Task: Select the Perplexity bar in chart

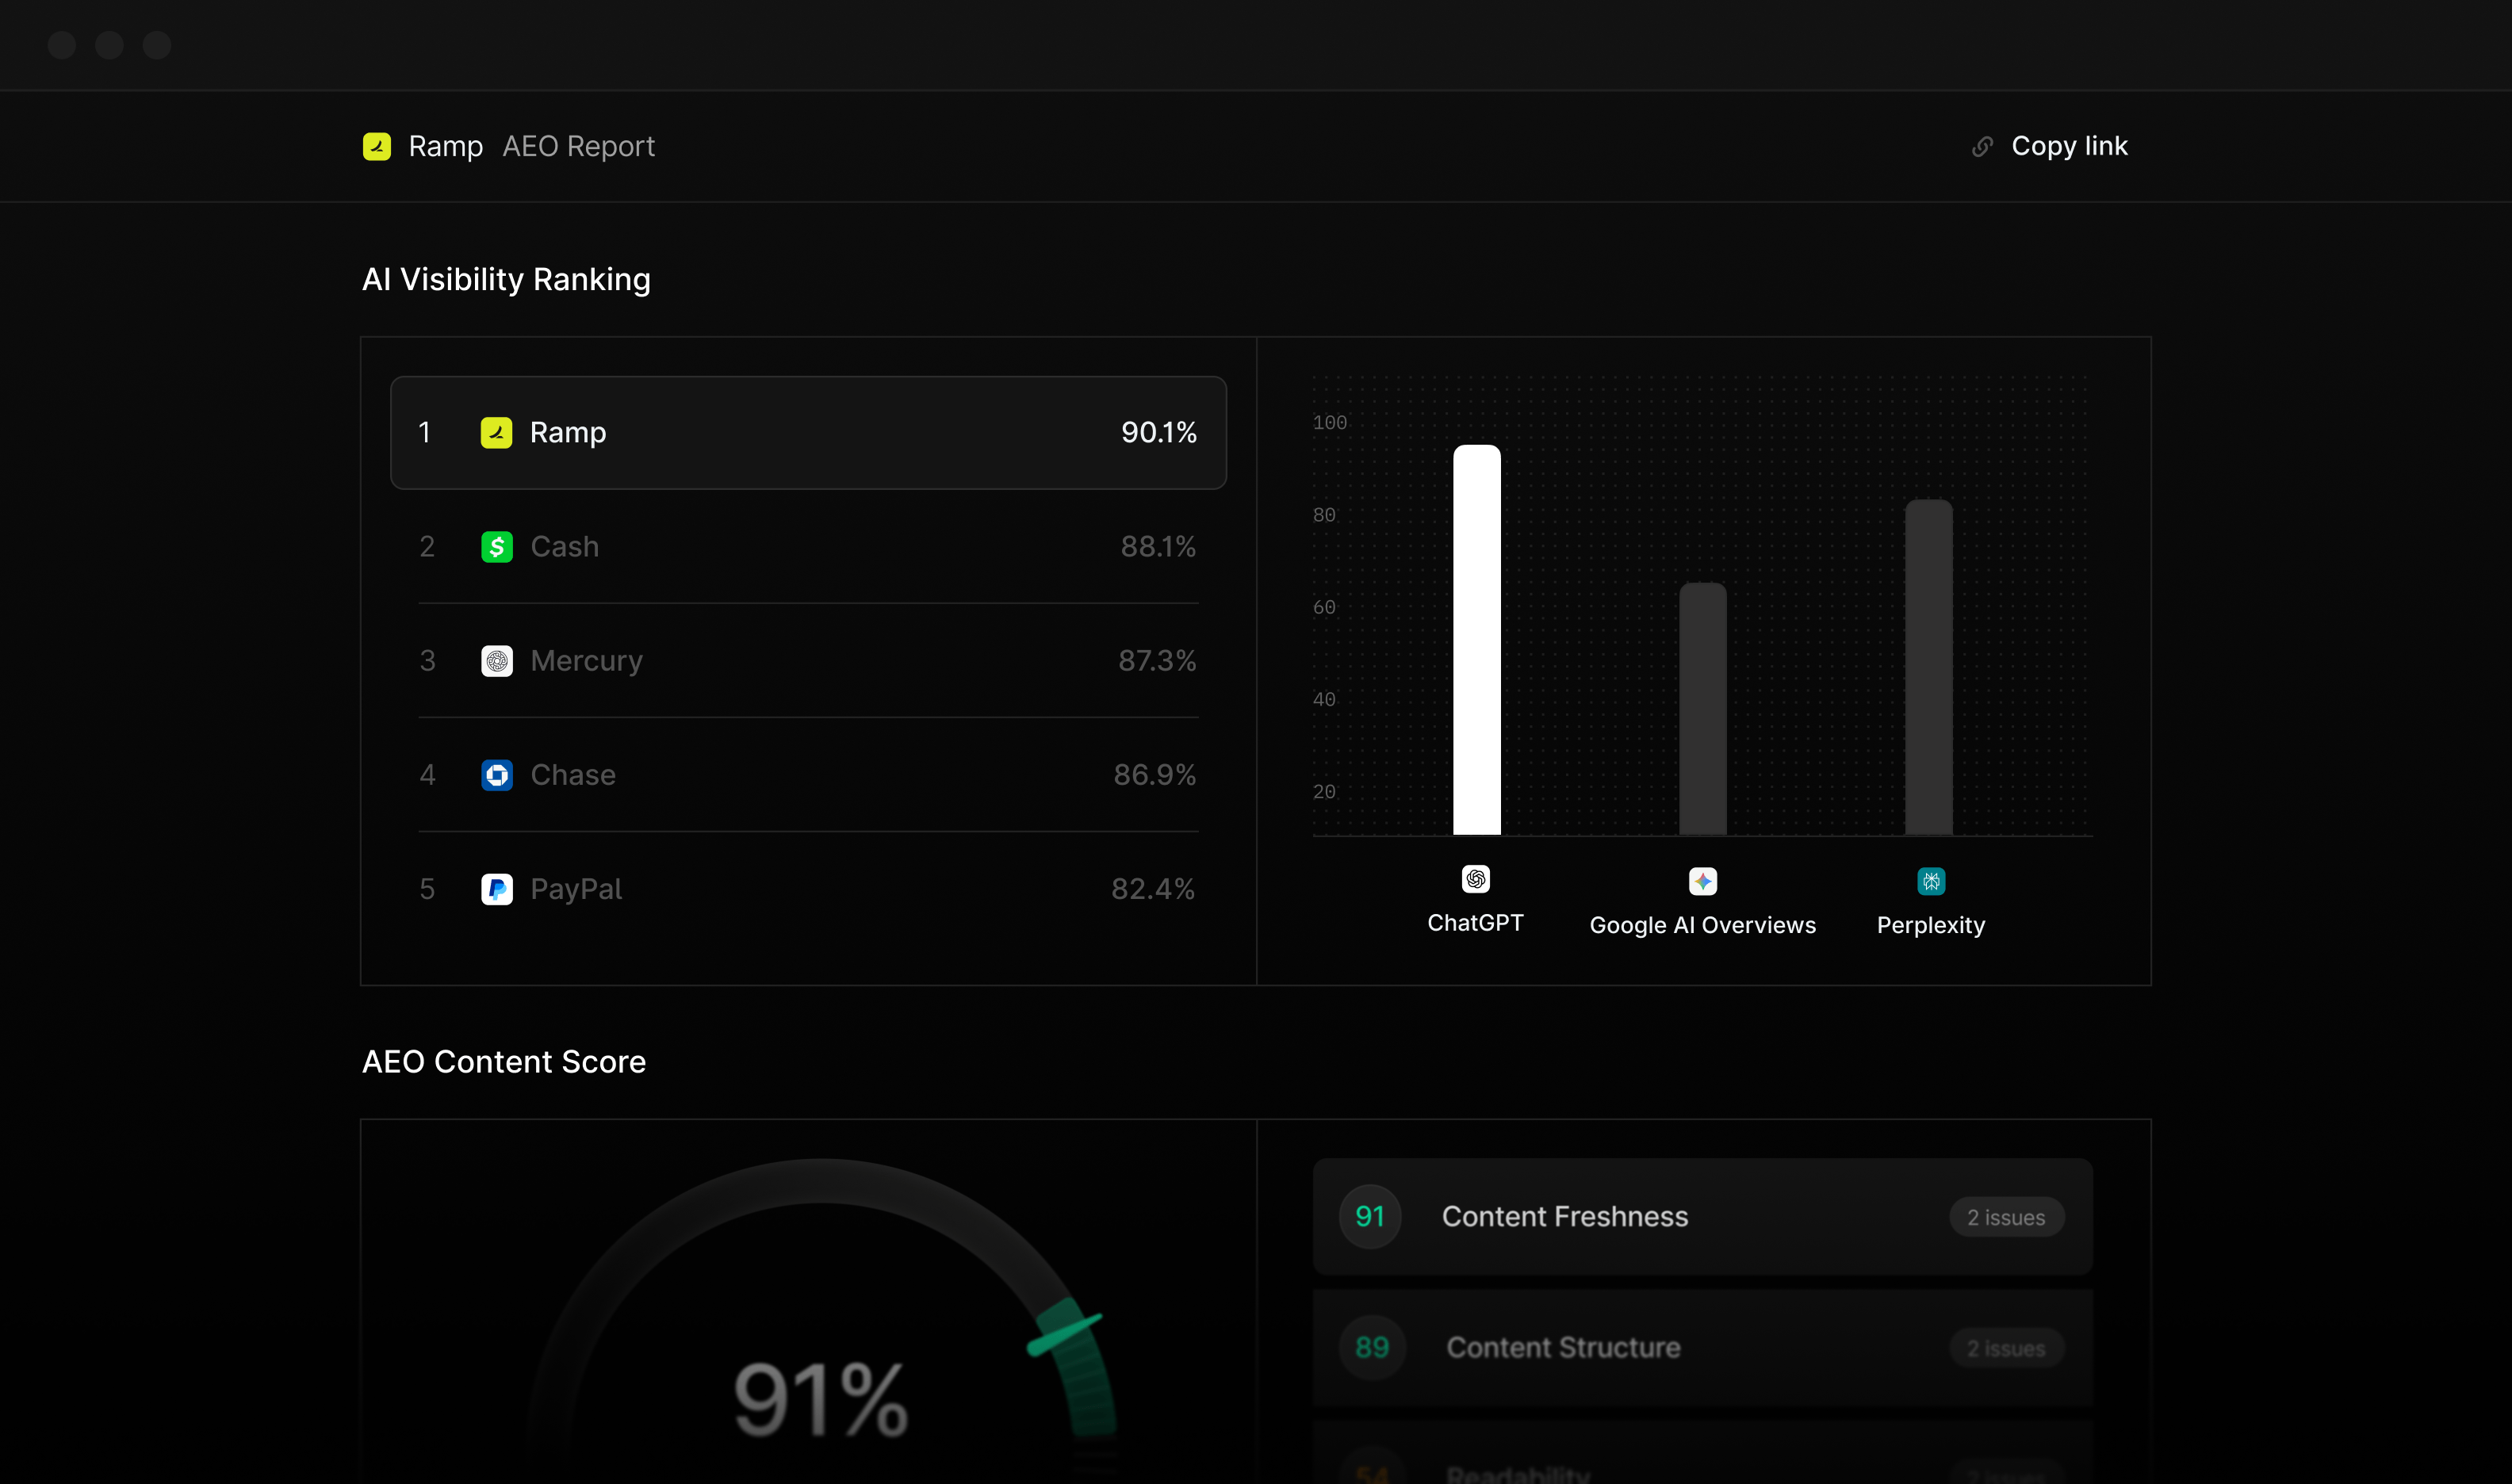Action: [x=1928, y=668]
